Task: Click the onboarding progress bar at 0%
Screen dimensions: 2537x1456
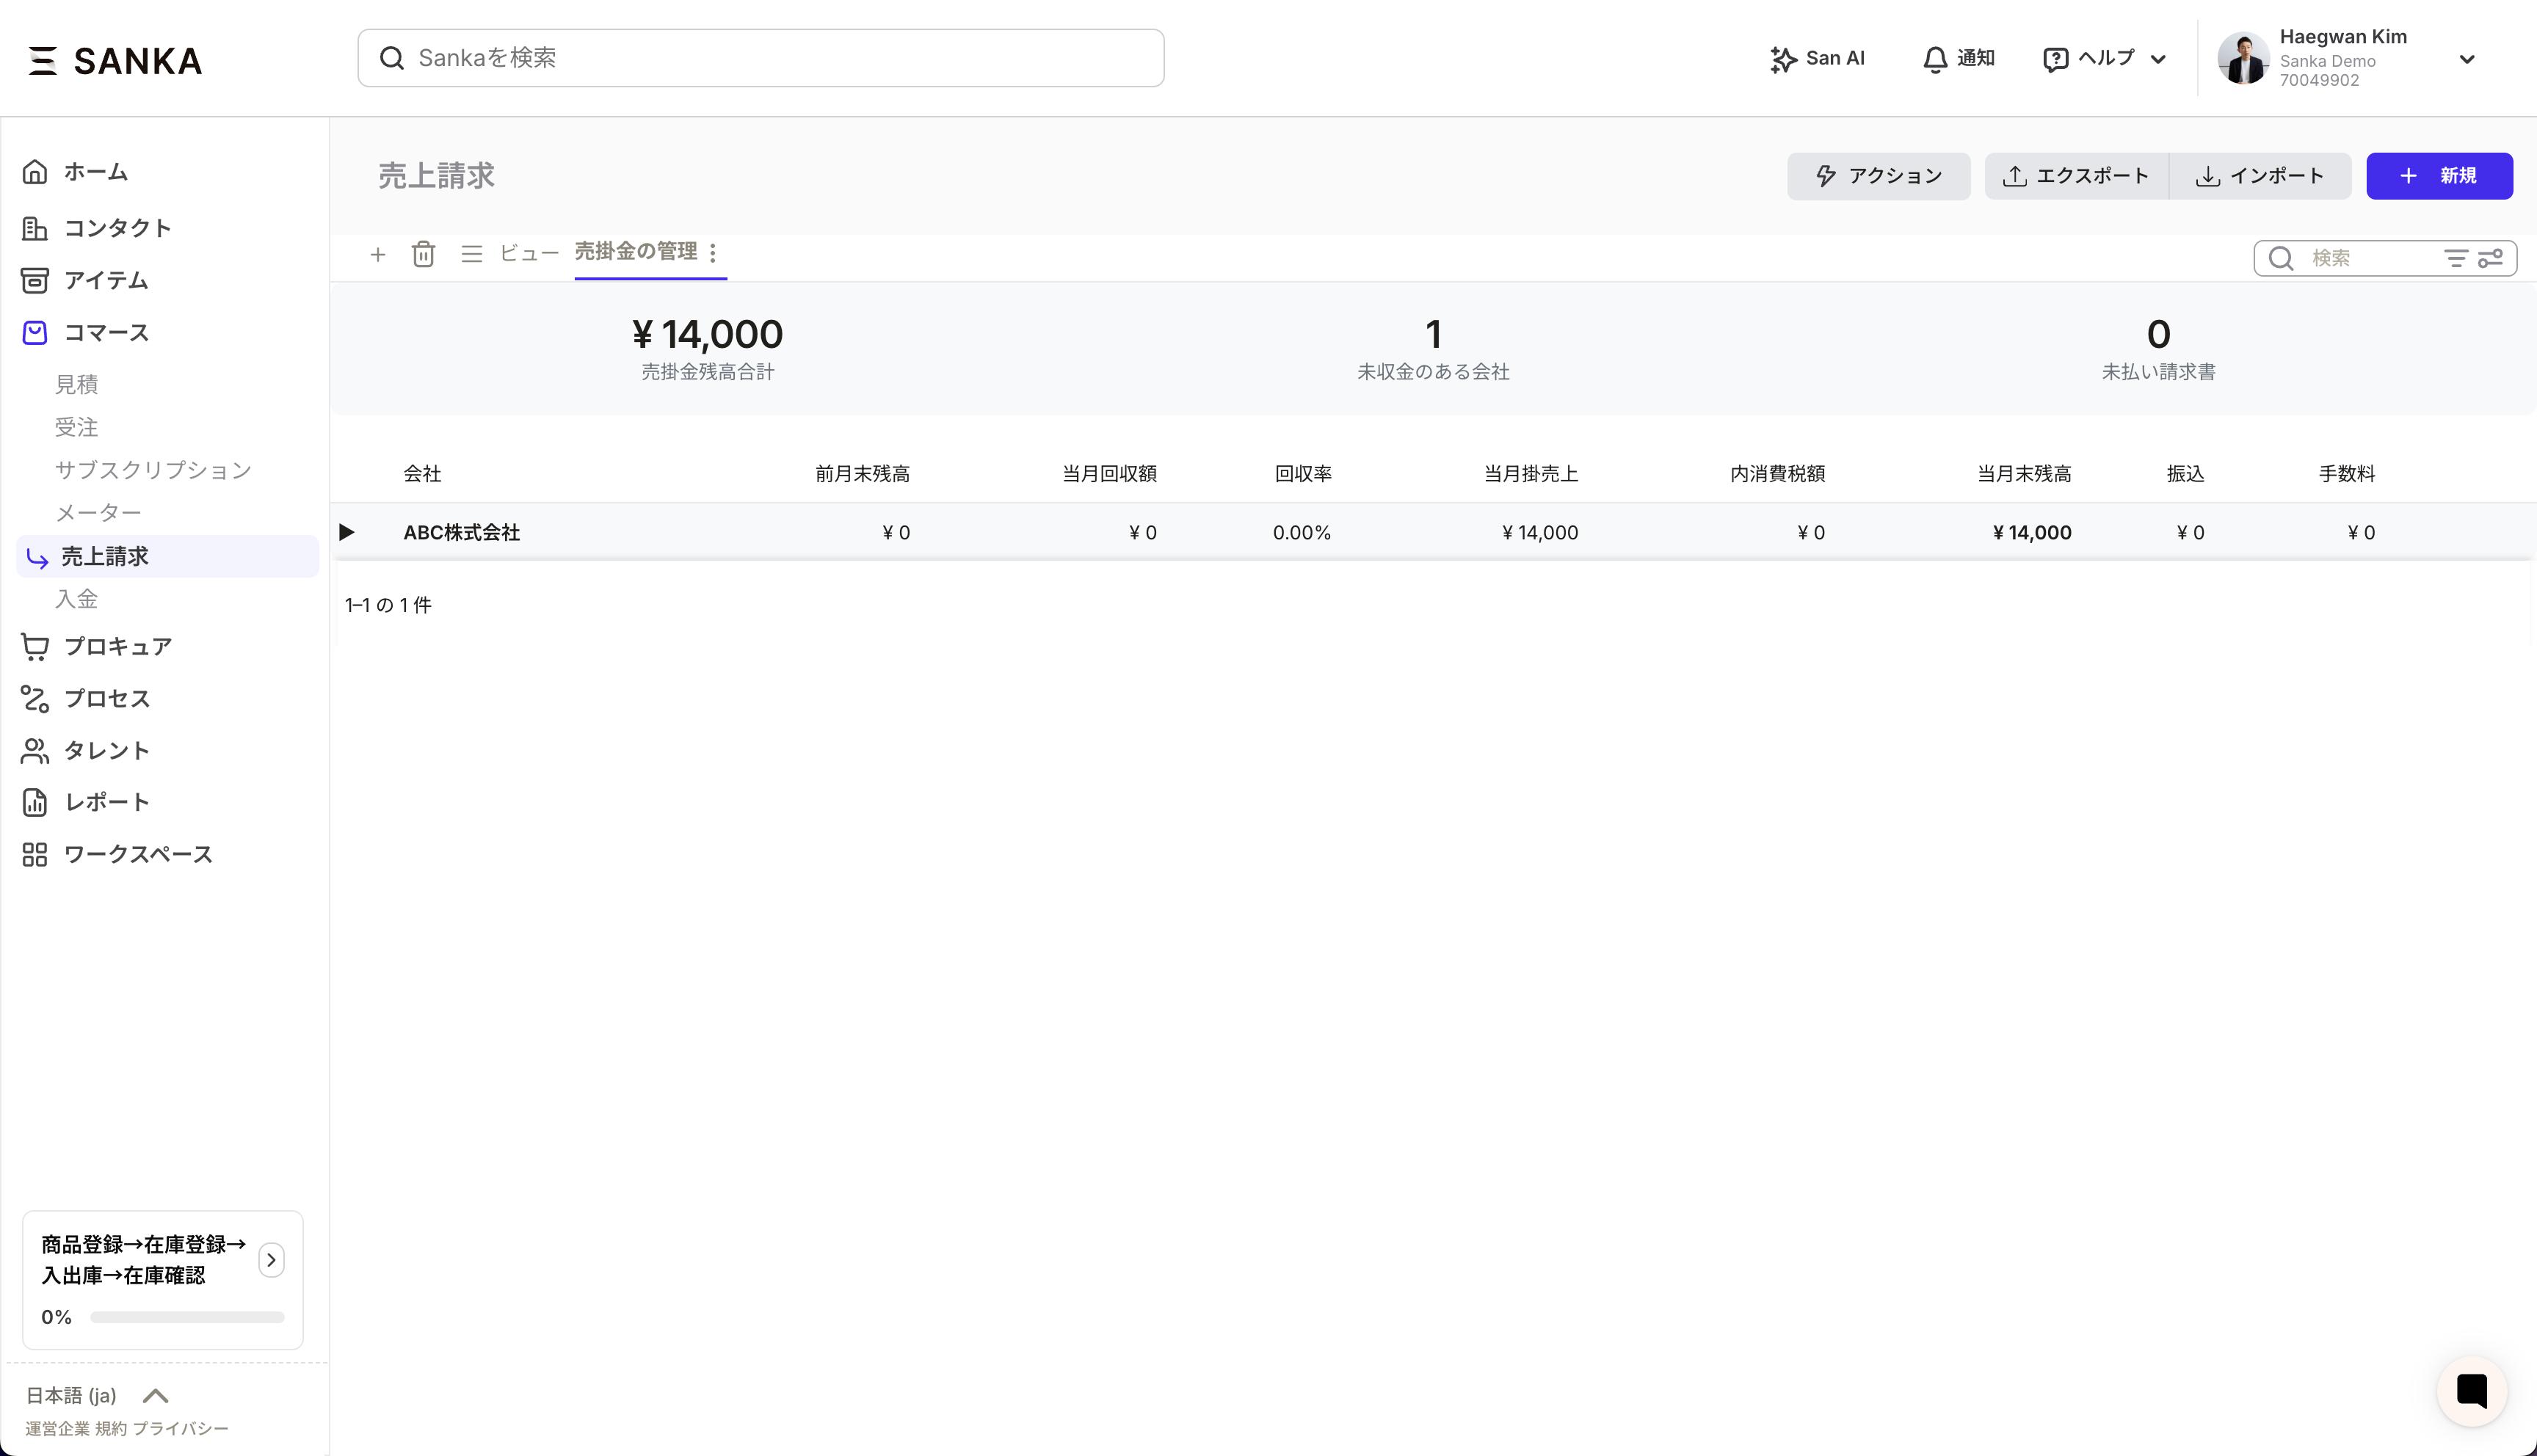Action: pyautogui.click(x=187, y=1317)
